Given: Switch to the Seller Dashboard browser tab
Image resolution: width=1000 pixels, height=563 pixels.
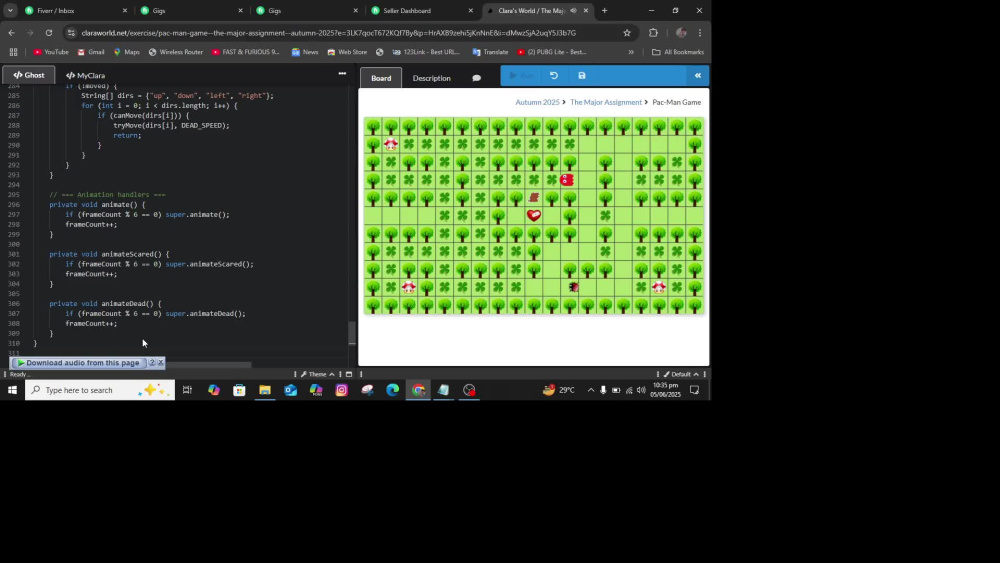Looking at the screenshot, I should point(422,11).
